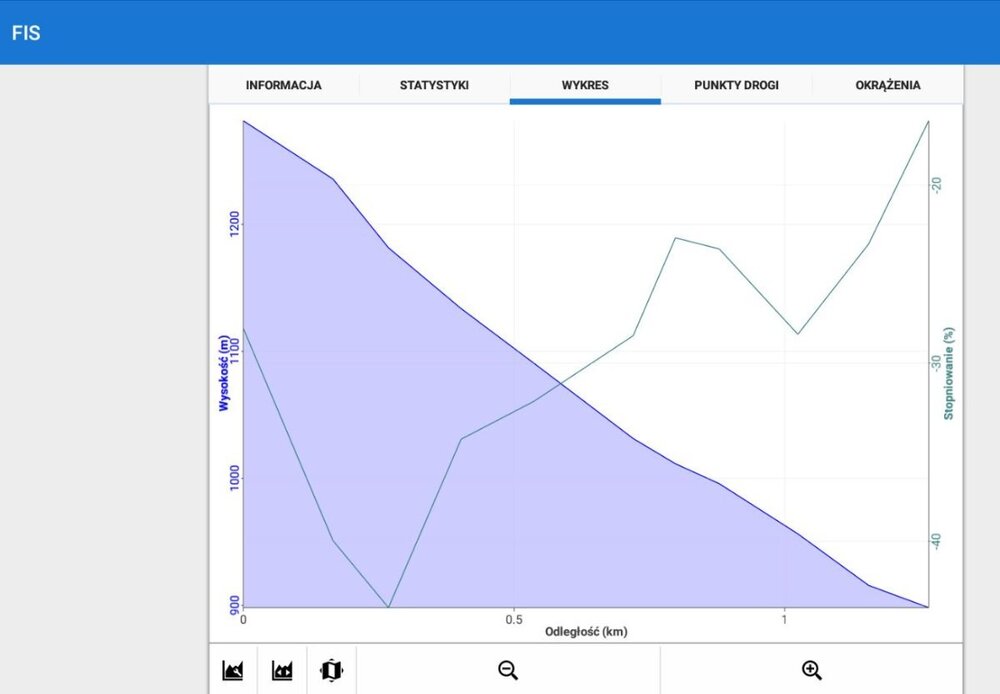The image size is (1000, 694).
Task: Click the lowest point of the gradient line
Action: coord(388,606)
